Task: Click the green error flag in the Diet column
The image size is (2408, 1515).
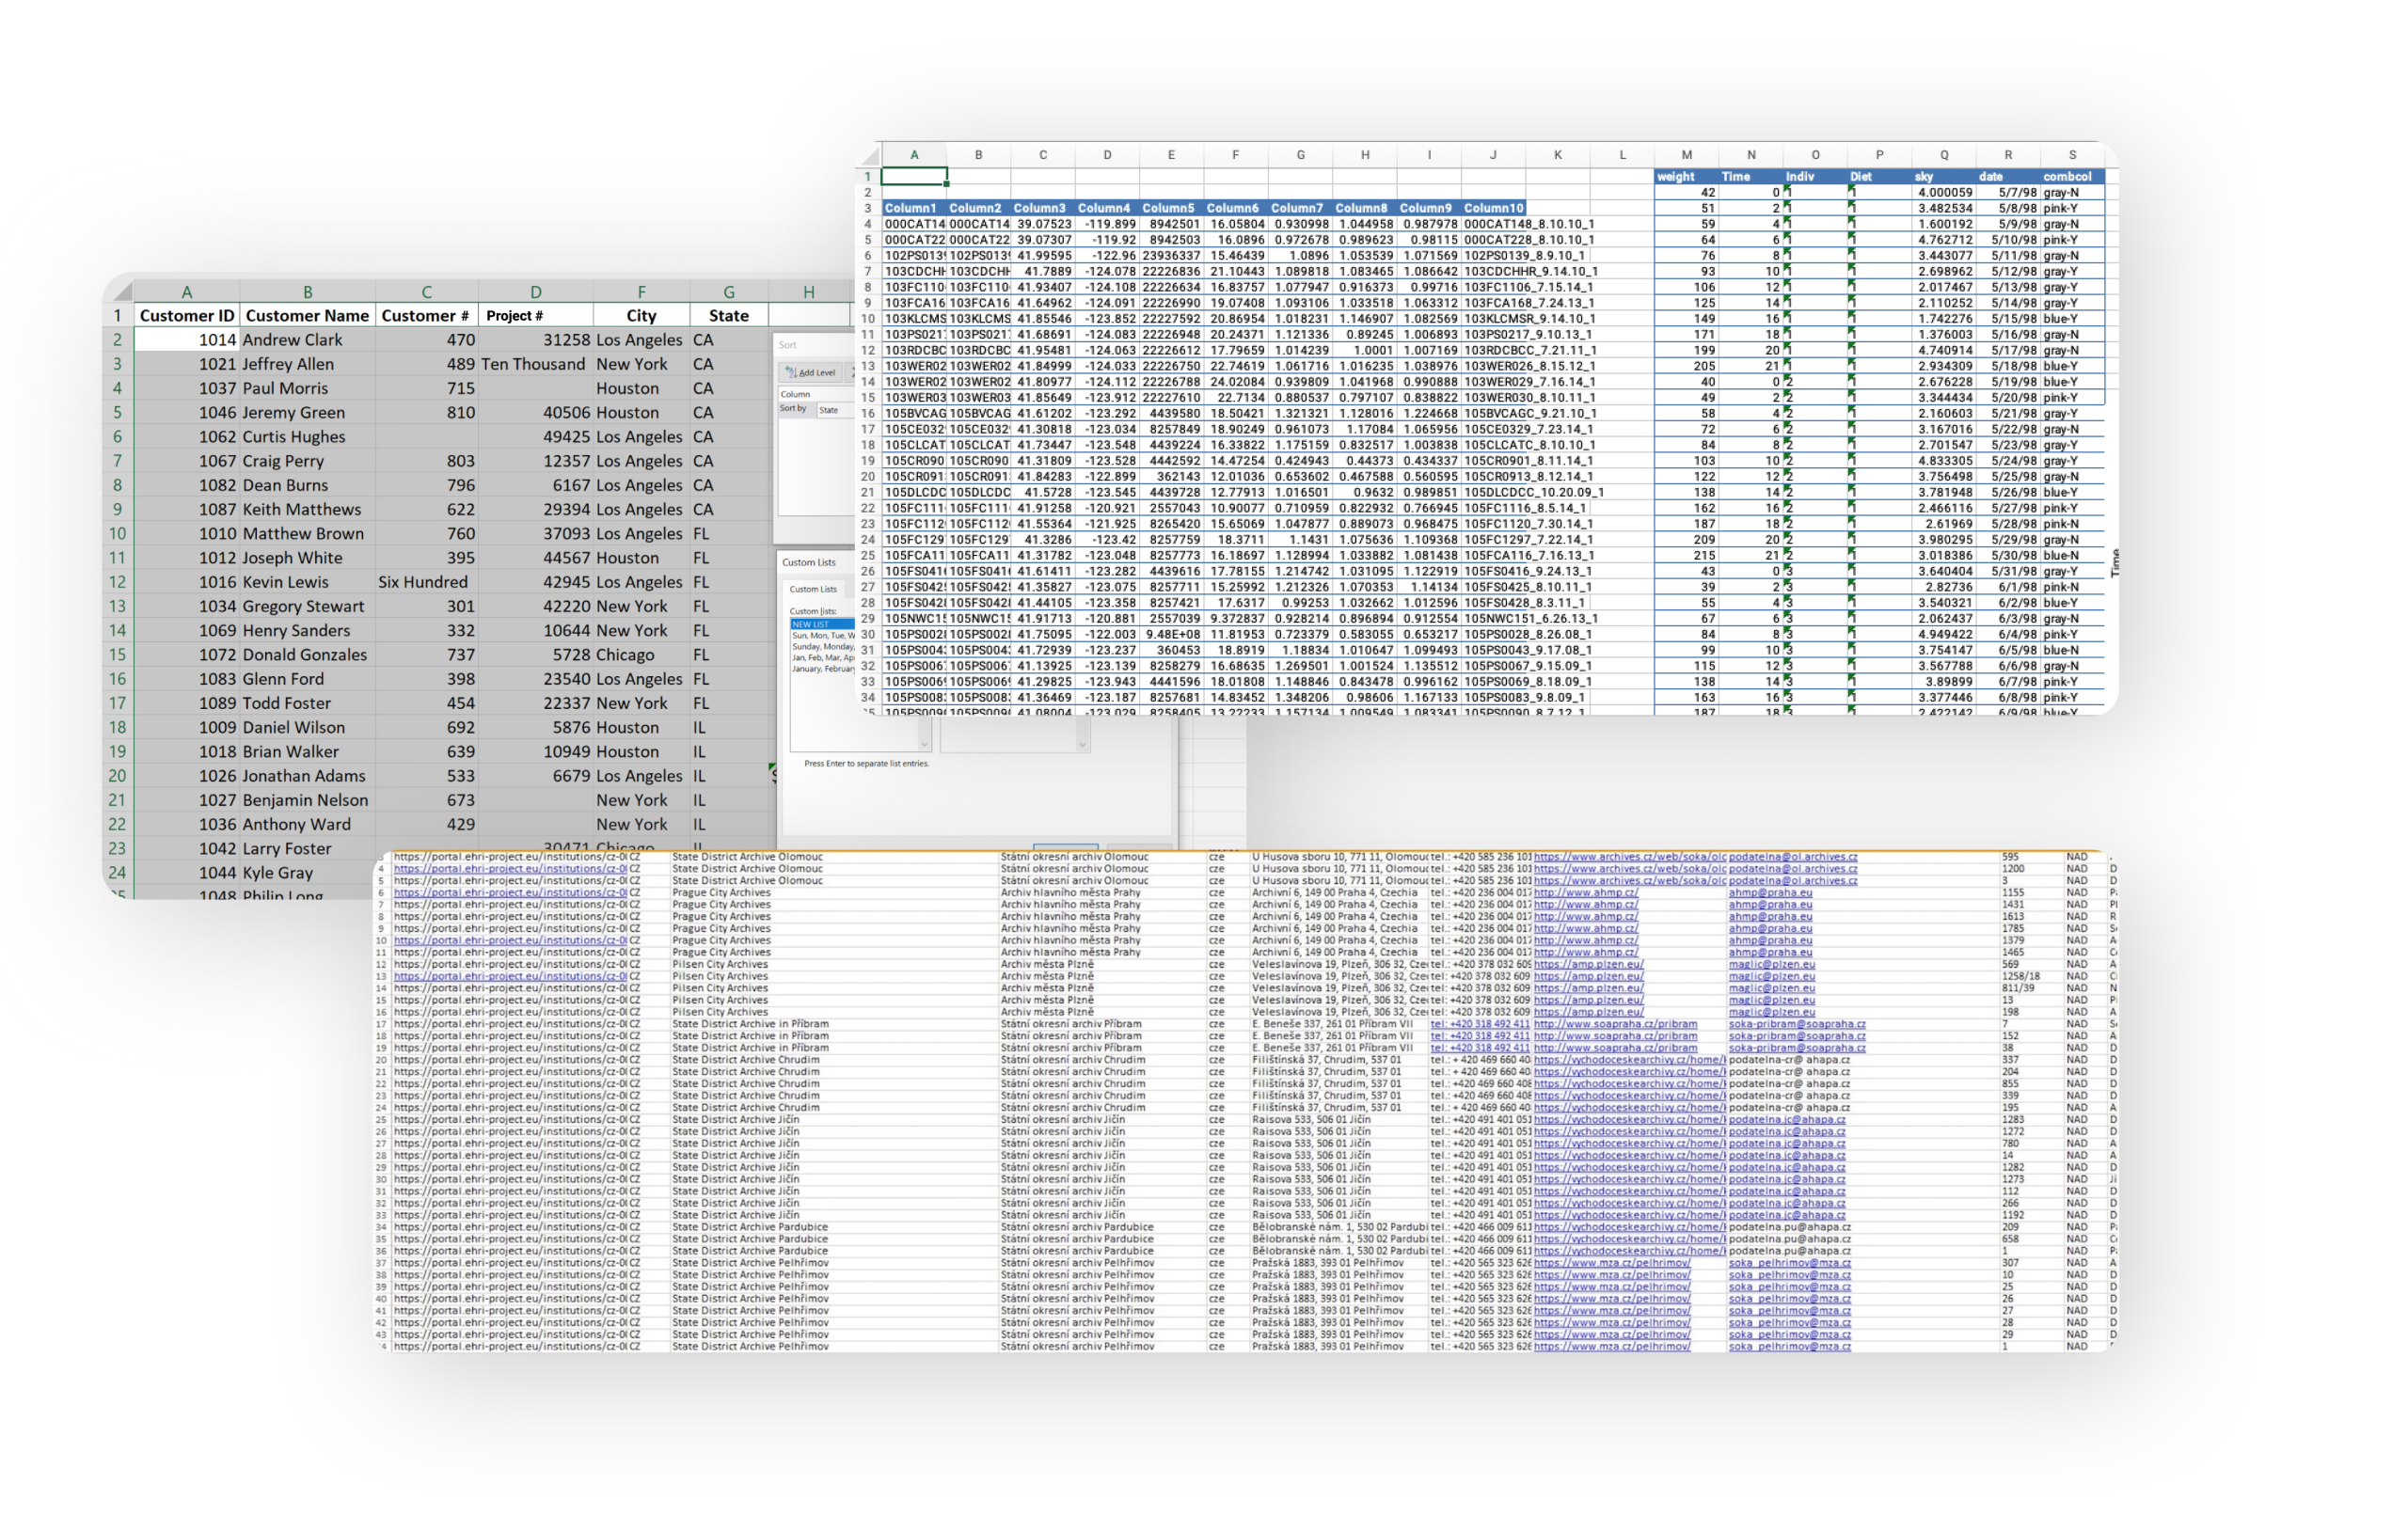Action: 1852,190
